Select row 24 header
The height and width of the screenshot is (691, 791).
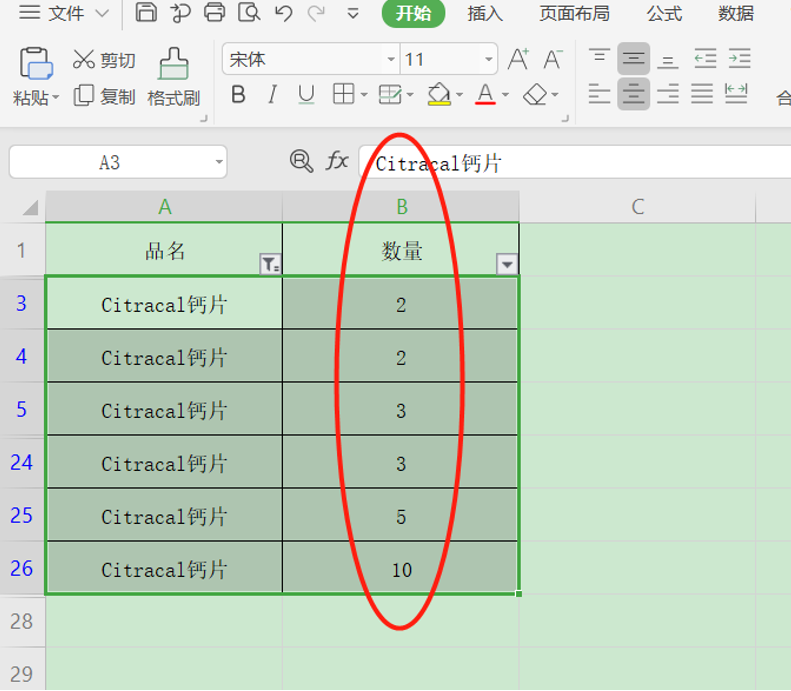tap(22, 463)
